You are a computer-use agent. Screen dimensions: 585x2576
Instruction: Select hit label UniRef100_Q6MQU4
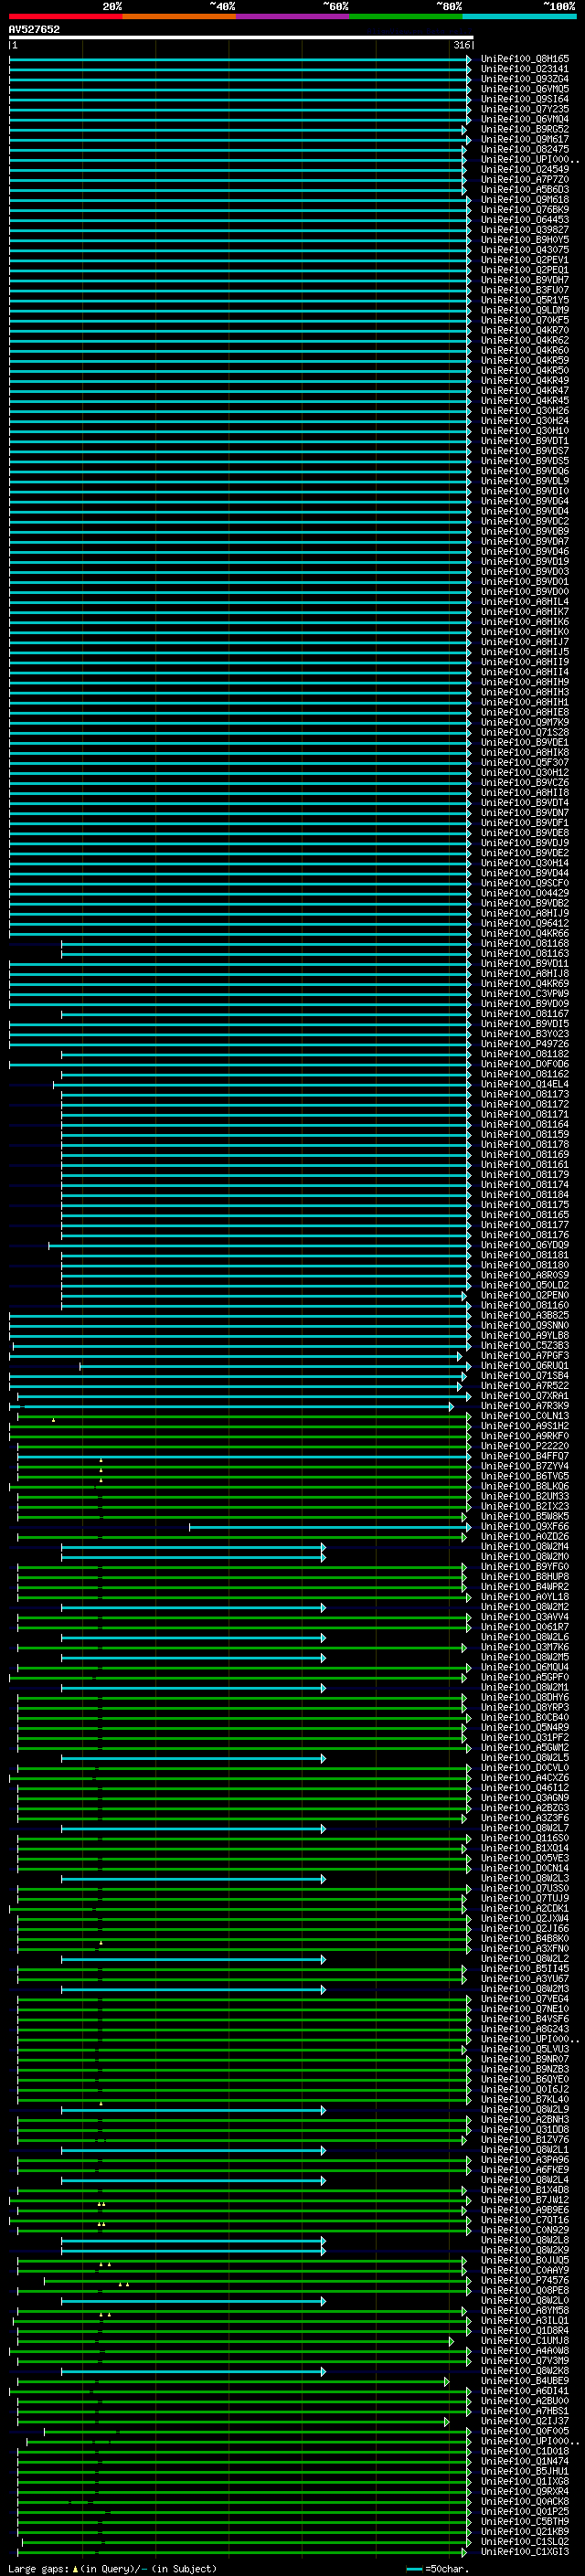click(525, 1667)
